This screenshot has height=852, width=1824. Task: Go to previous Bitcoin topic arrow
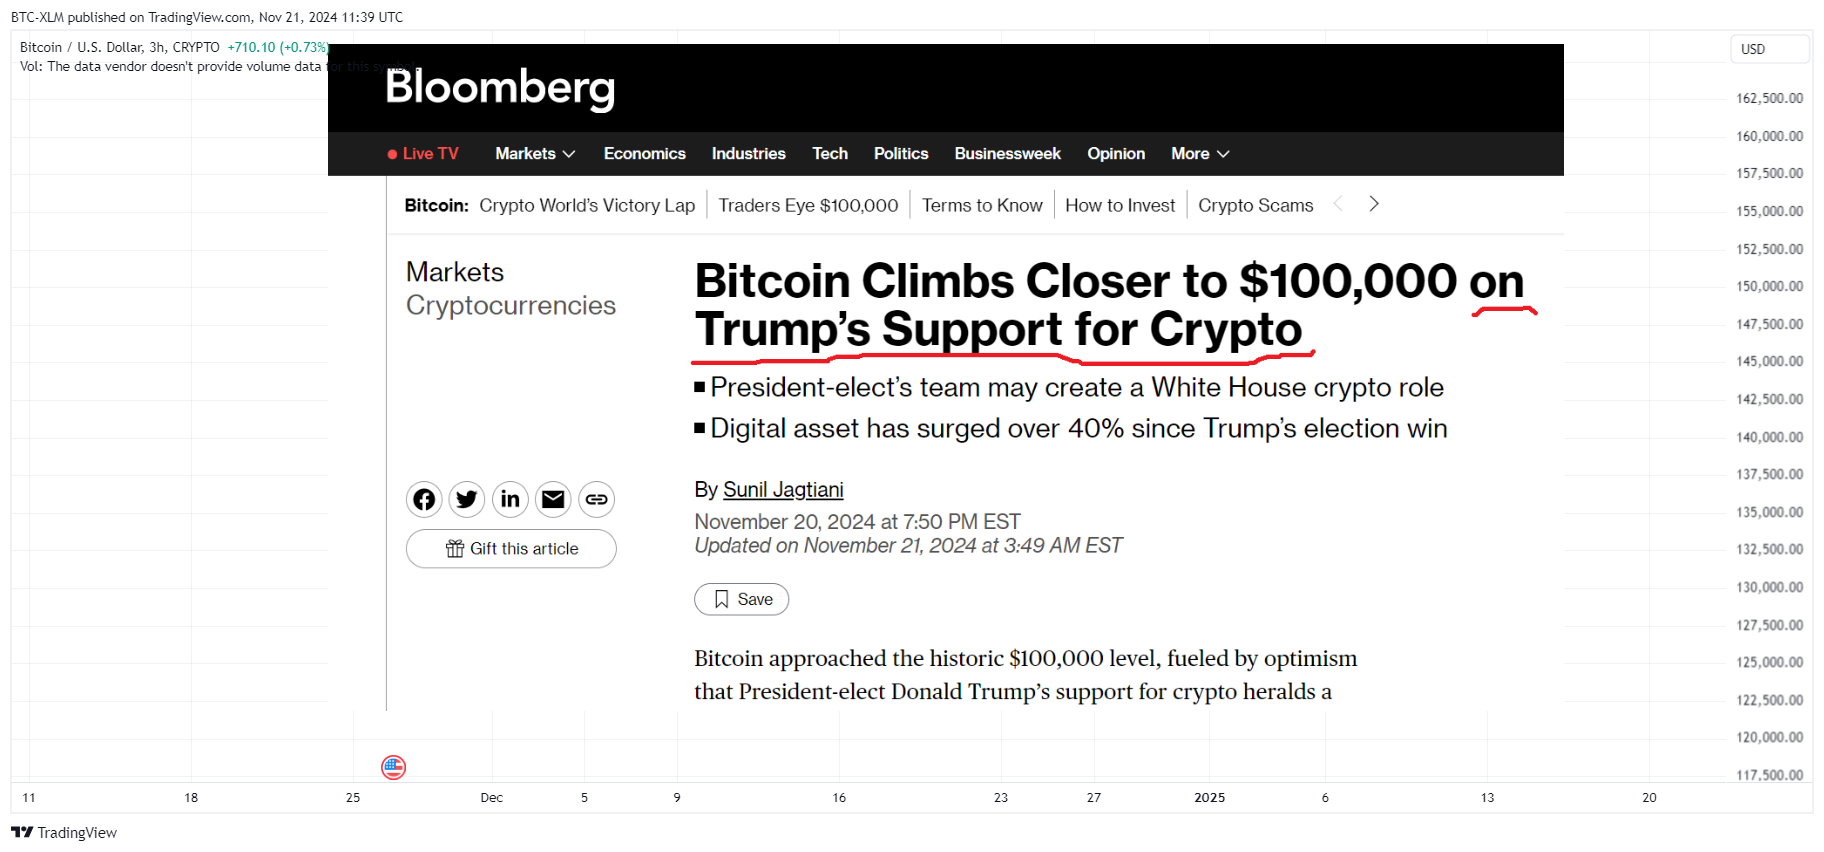tap(1338, 204)
